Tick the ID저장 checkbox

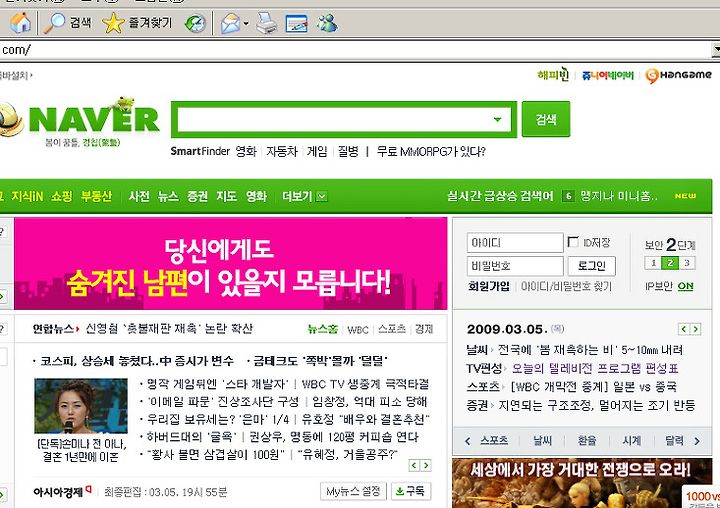pyautogui.click(x=573, y=242)
